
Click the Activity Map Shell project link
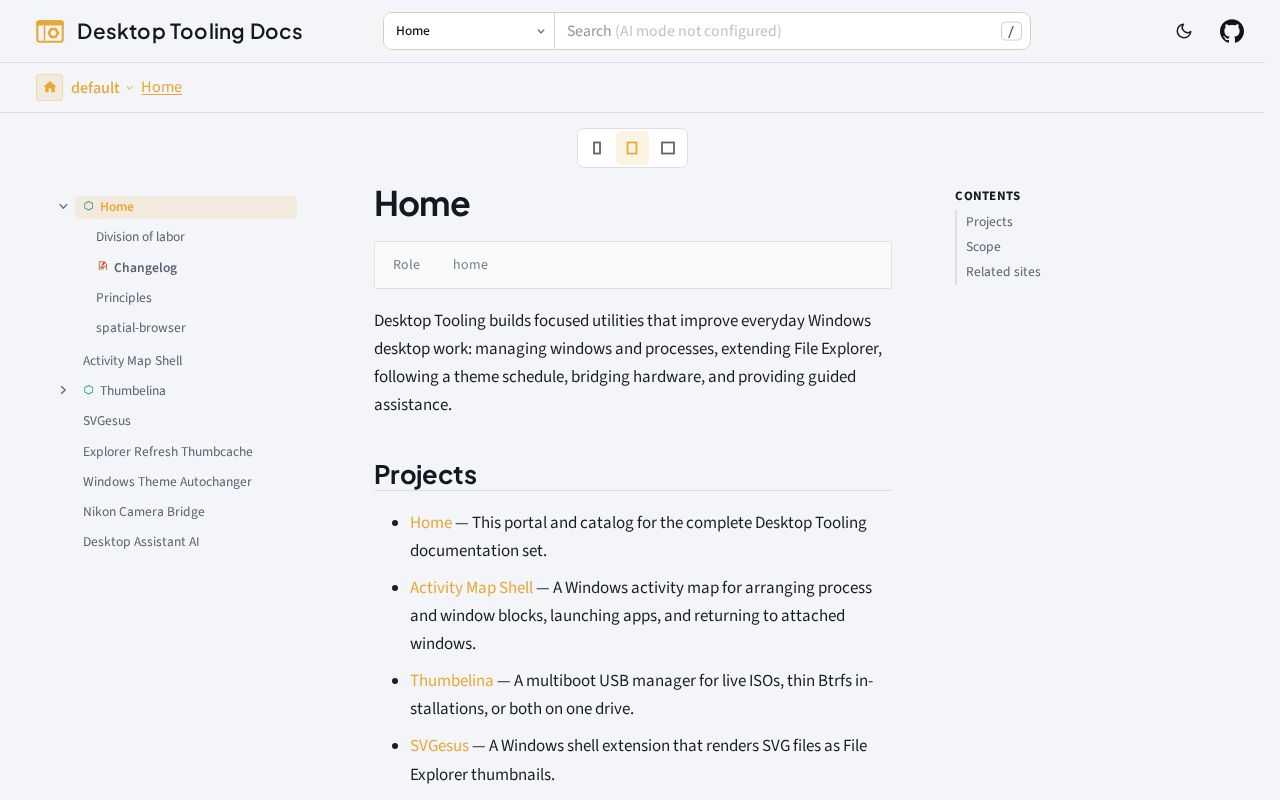pos(471,587)
